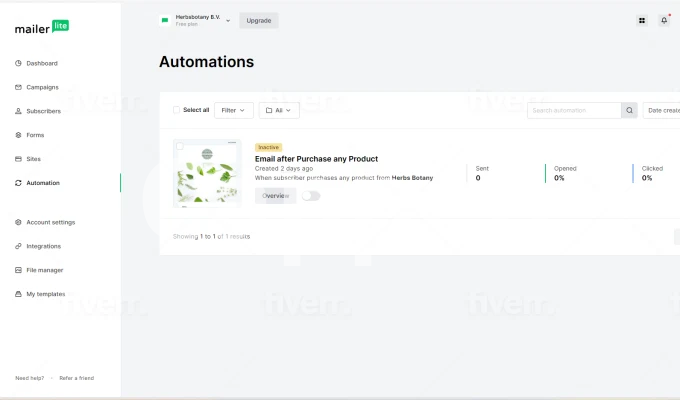Click the Search automation input field
Viewport: 680px width, 400px height.
(x=574, y=110)
